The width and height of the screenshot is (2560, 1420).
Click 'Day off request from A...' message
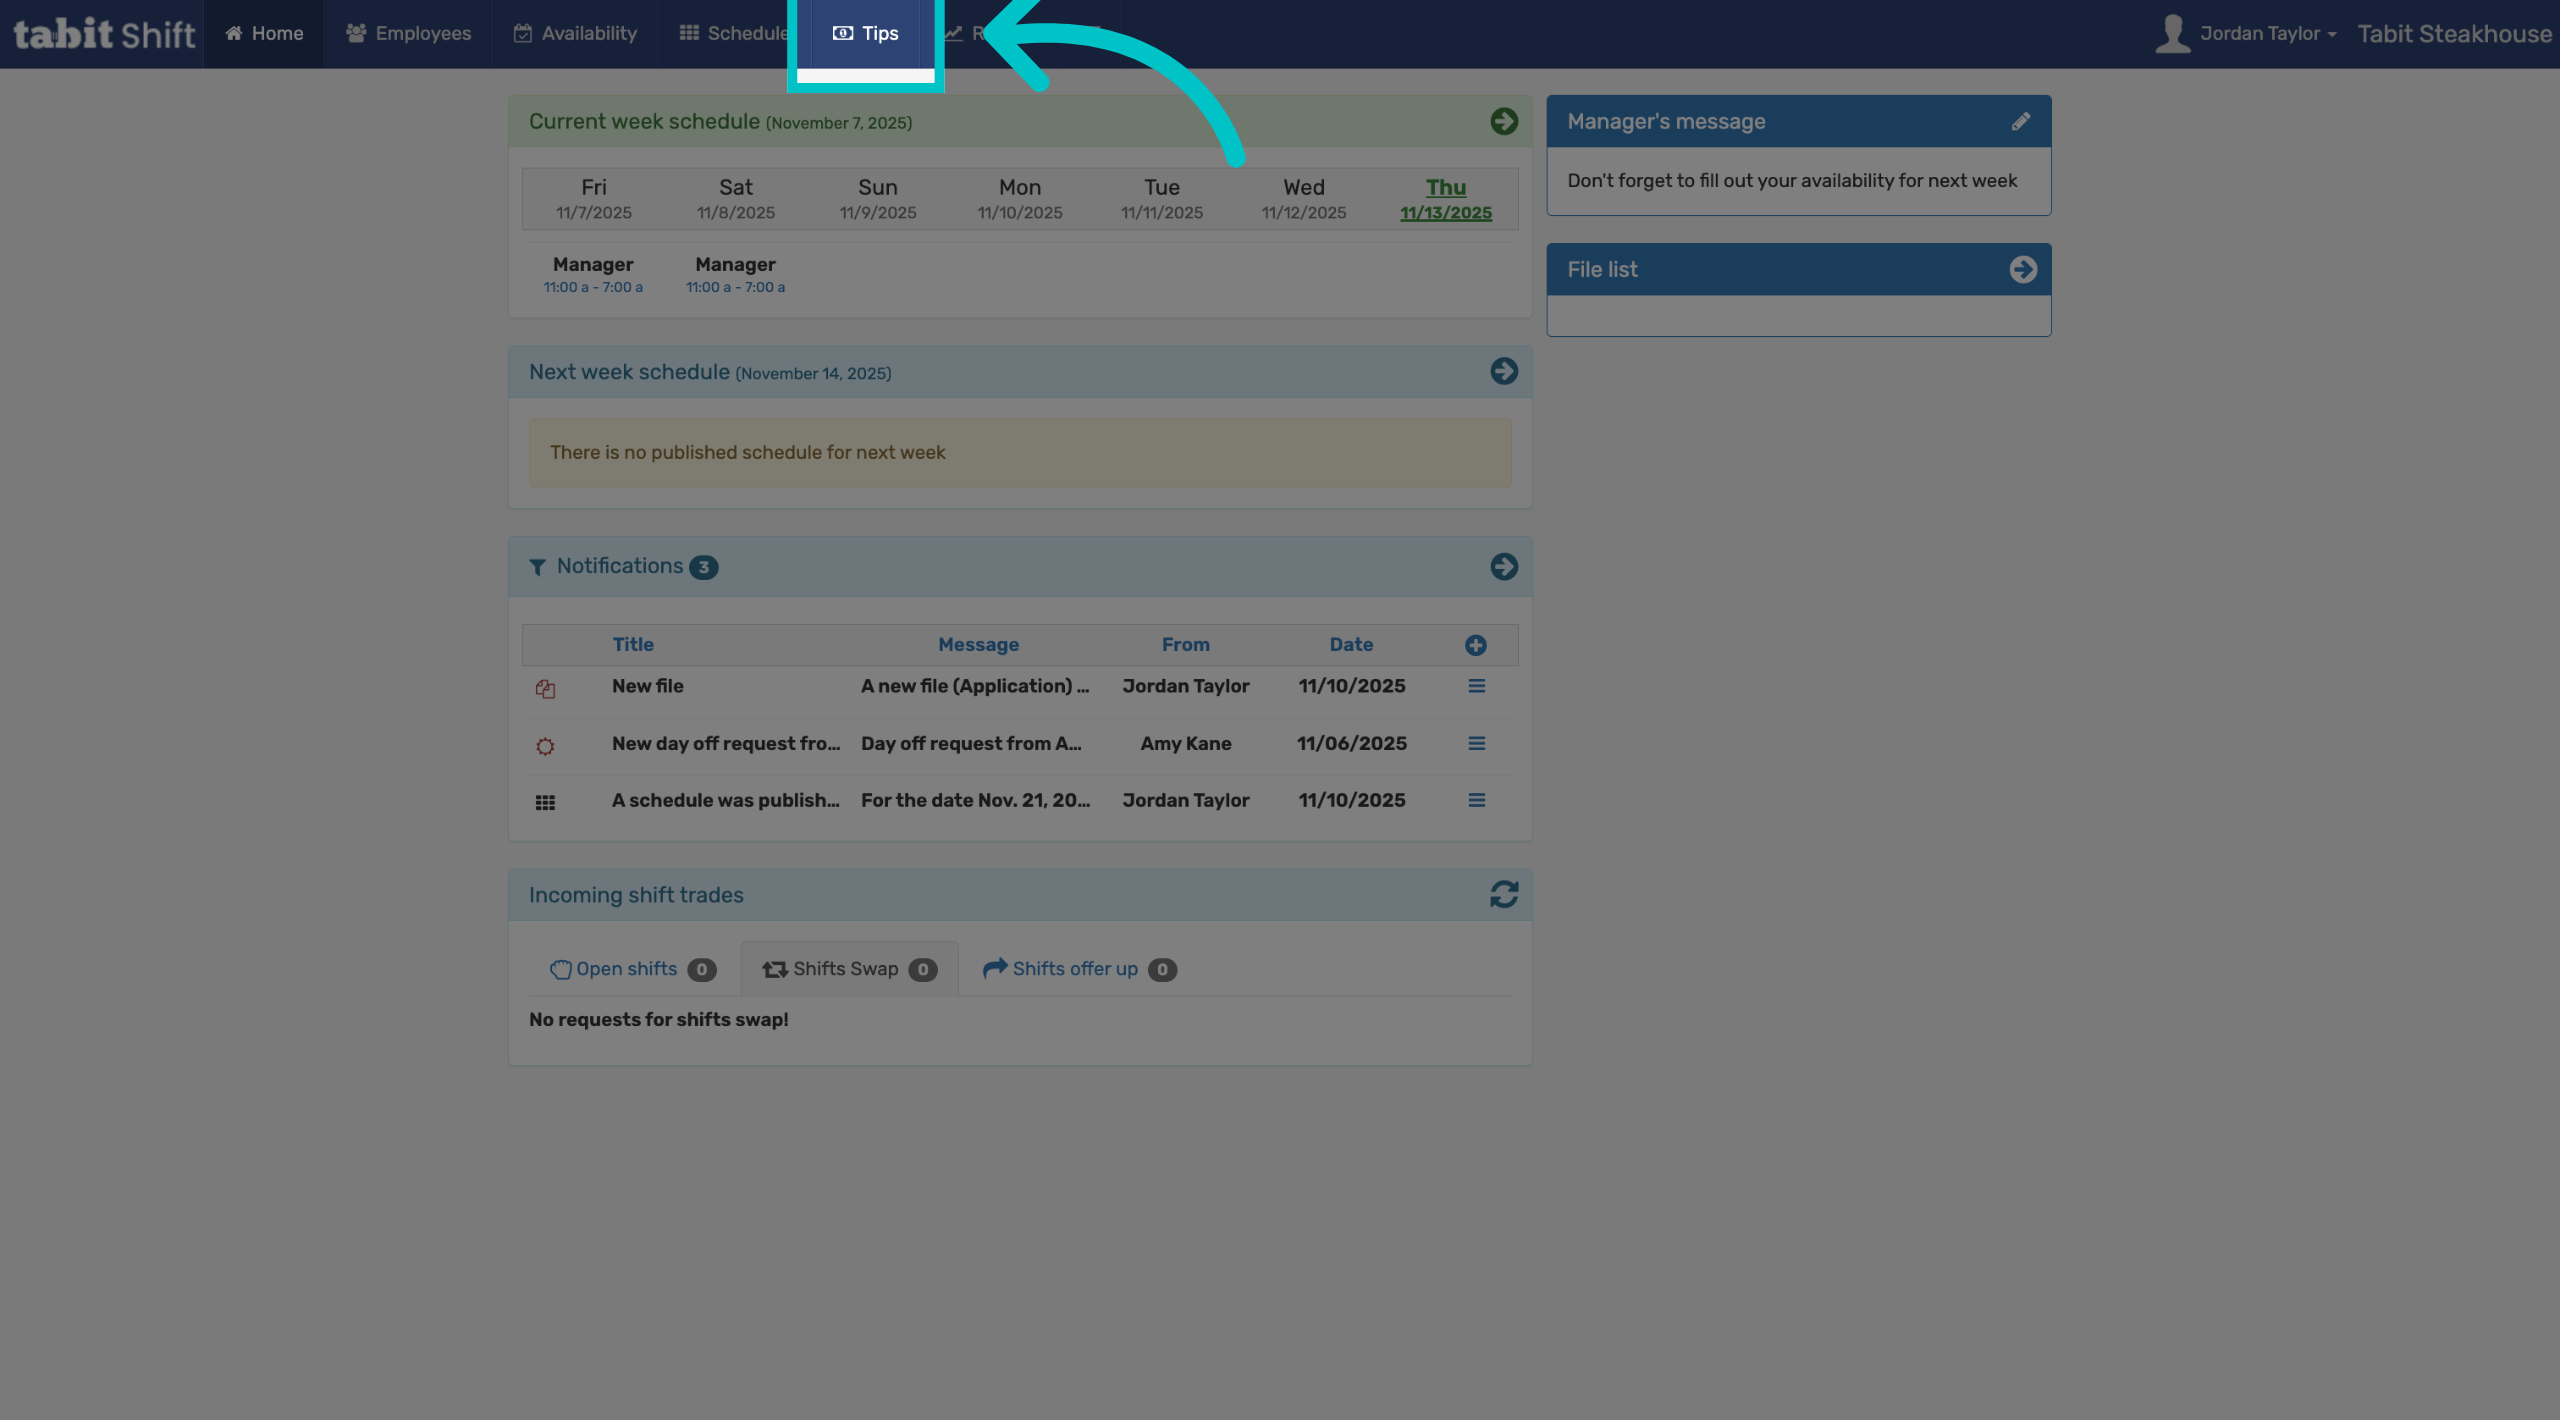(971, 743)
